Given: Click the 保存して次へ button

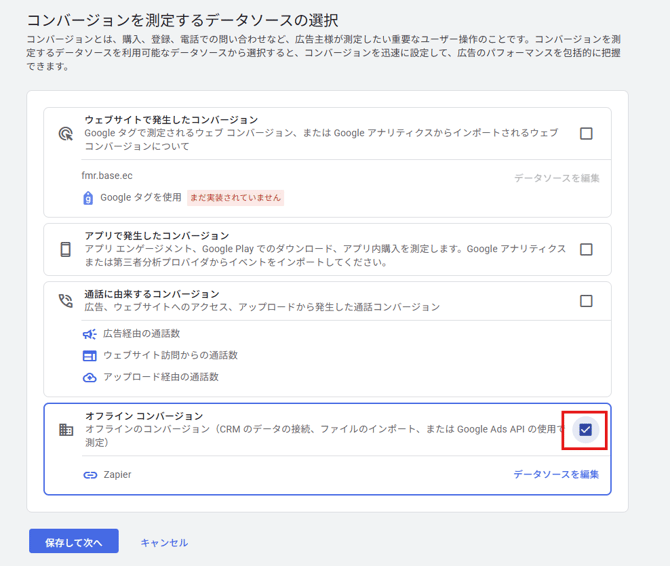Looking at the screenshot, I should click(x=74, y=541).
